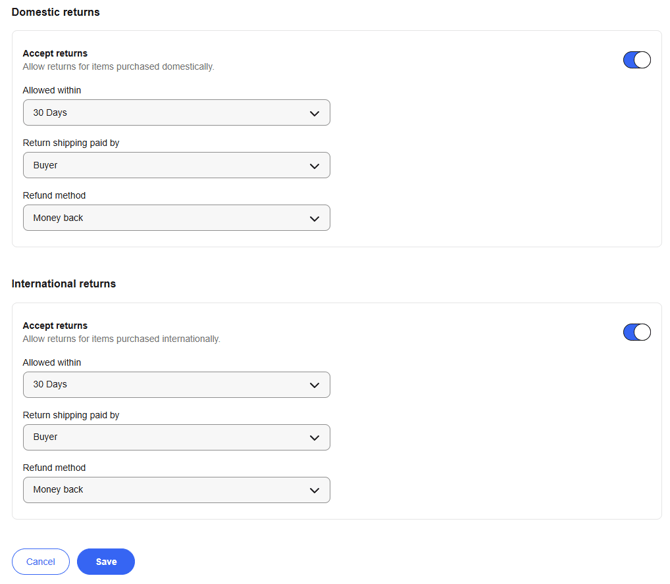
Task: Click domestic Accept returns label text
Action: tap(55, 53)
